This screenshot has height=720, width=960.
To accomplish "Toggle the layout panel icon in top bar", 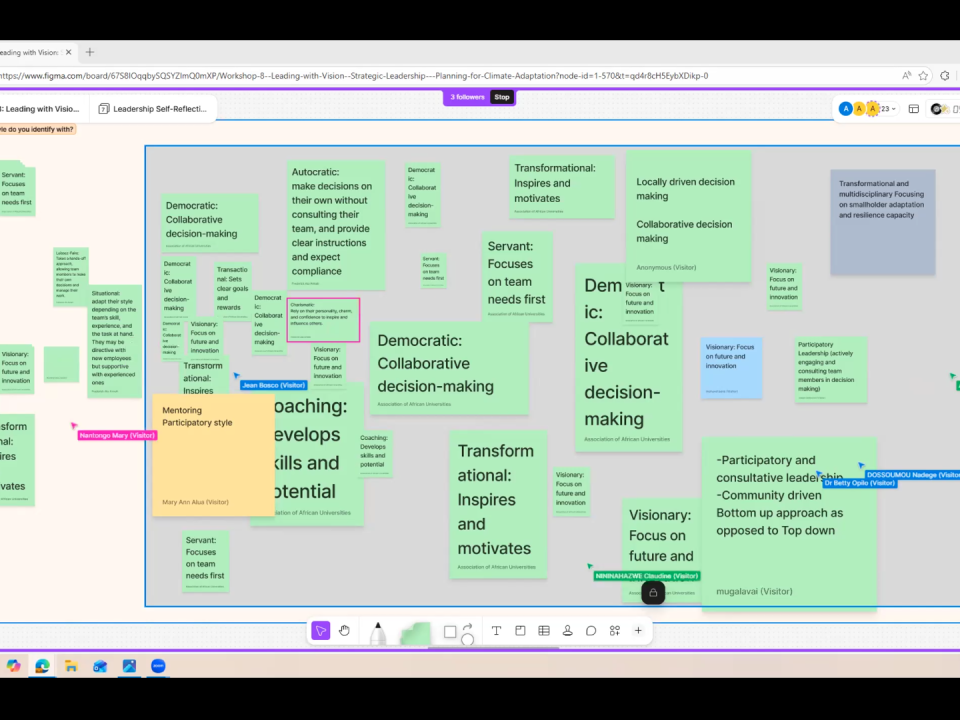I will point(913,109).
